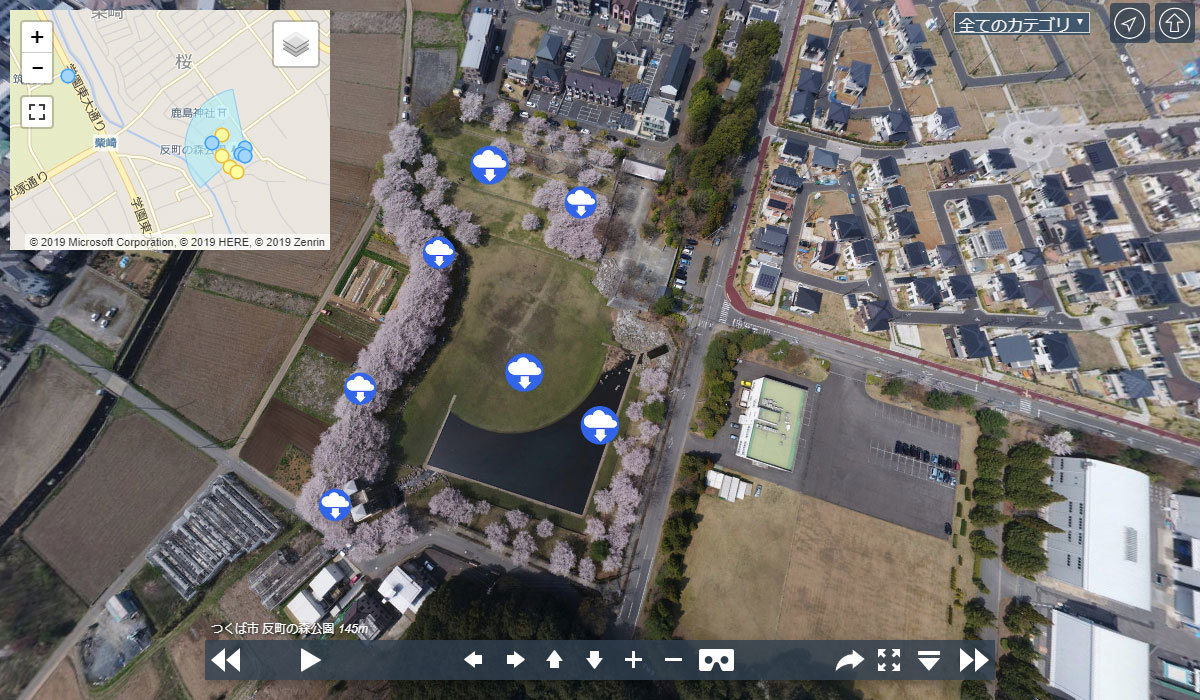Enable VR headset mode
1200x700 pixels.
[x=716, y=660]
